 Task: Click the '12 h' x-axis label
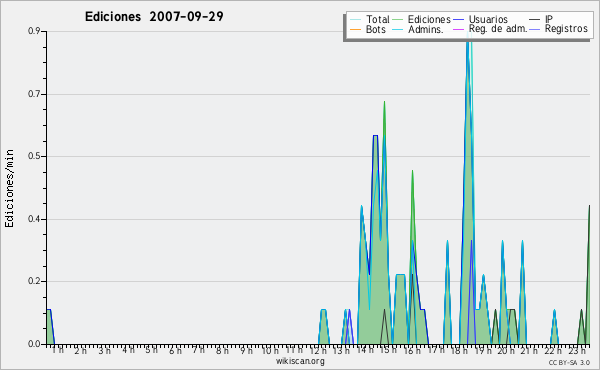pos(318,350)
